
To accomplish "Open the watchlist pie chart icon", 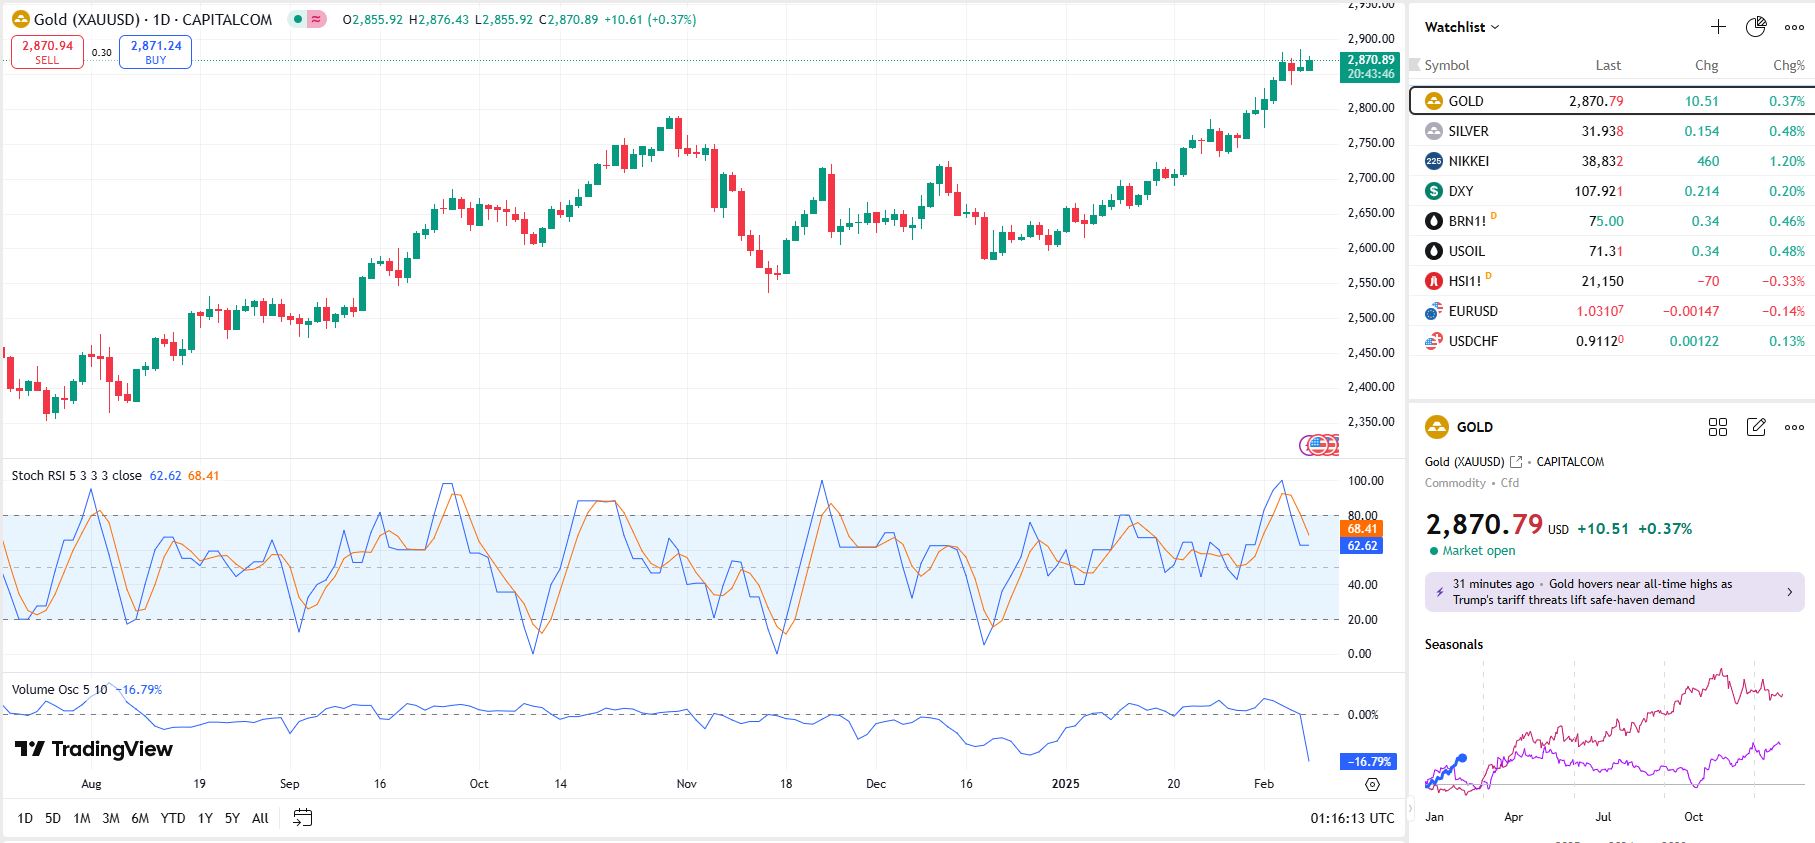I will (x=1756, y=27).
